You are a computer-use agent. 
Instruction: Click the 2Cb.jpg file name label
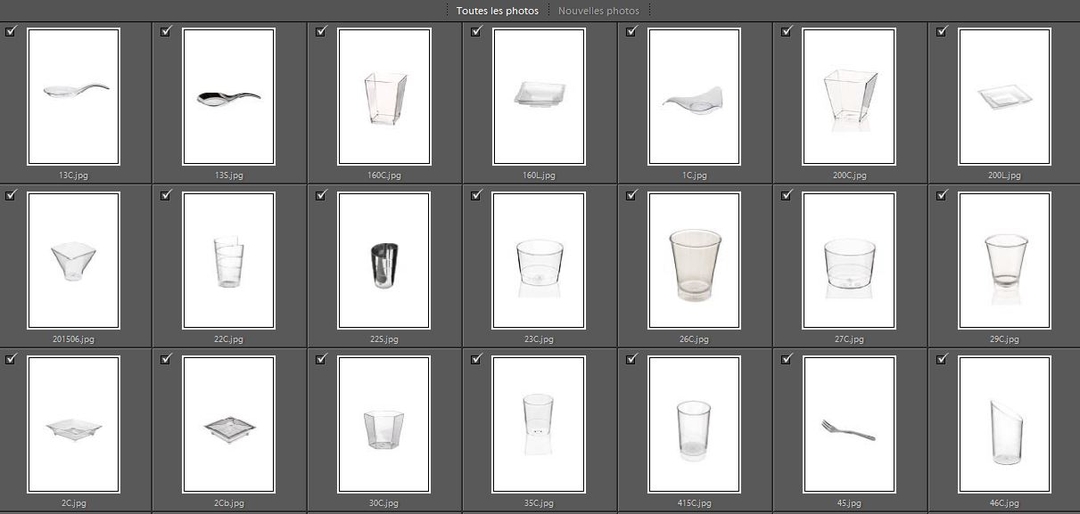[x=229, y=504]
